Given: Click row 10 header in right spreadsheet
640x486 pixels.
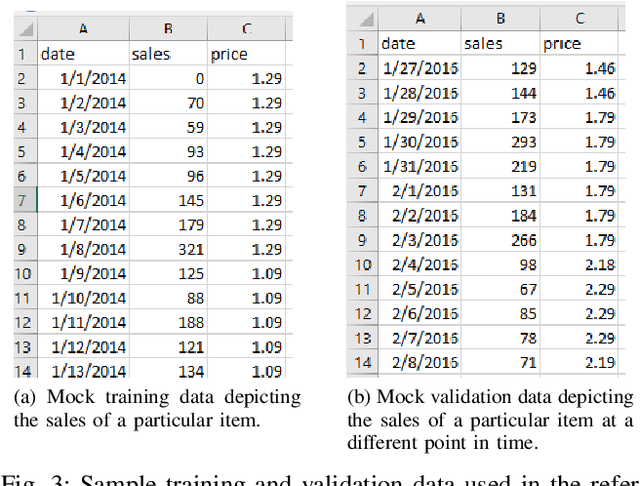Looking at the screenshot, I should click(361, 264).
